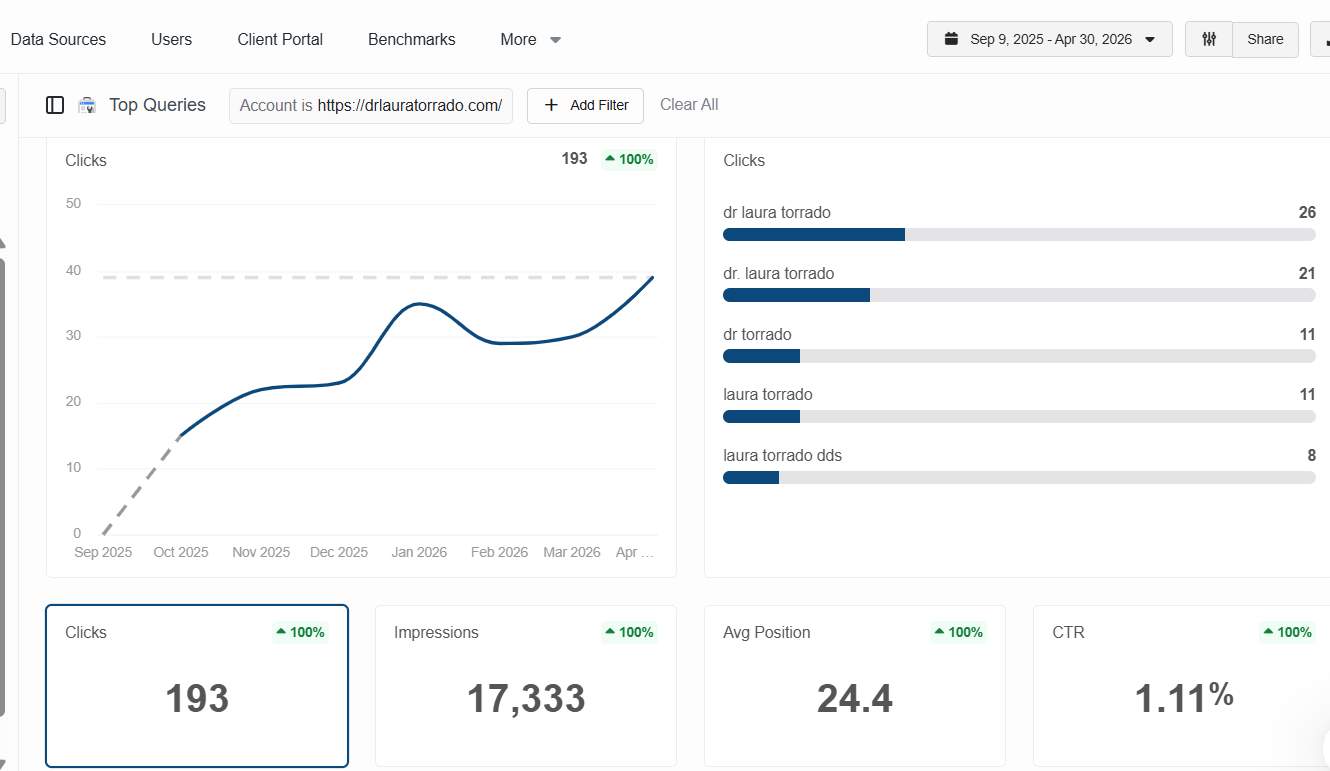The image size is (1330, 771).
Task: Click the 100% change badge on Impressions
Action: (629, 632)
